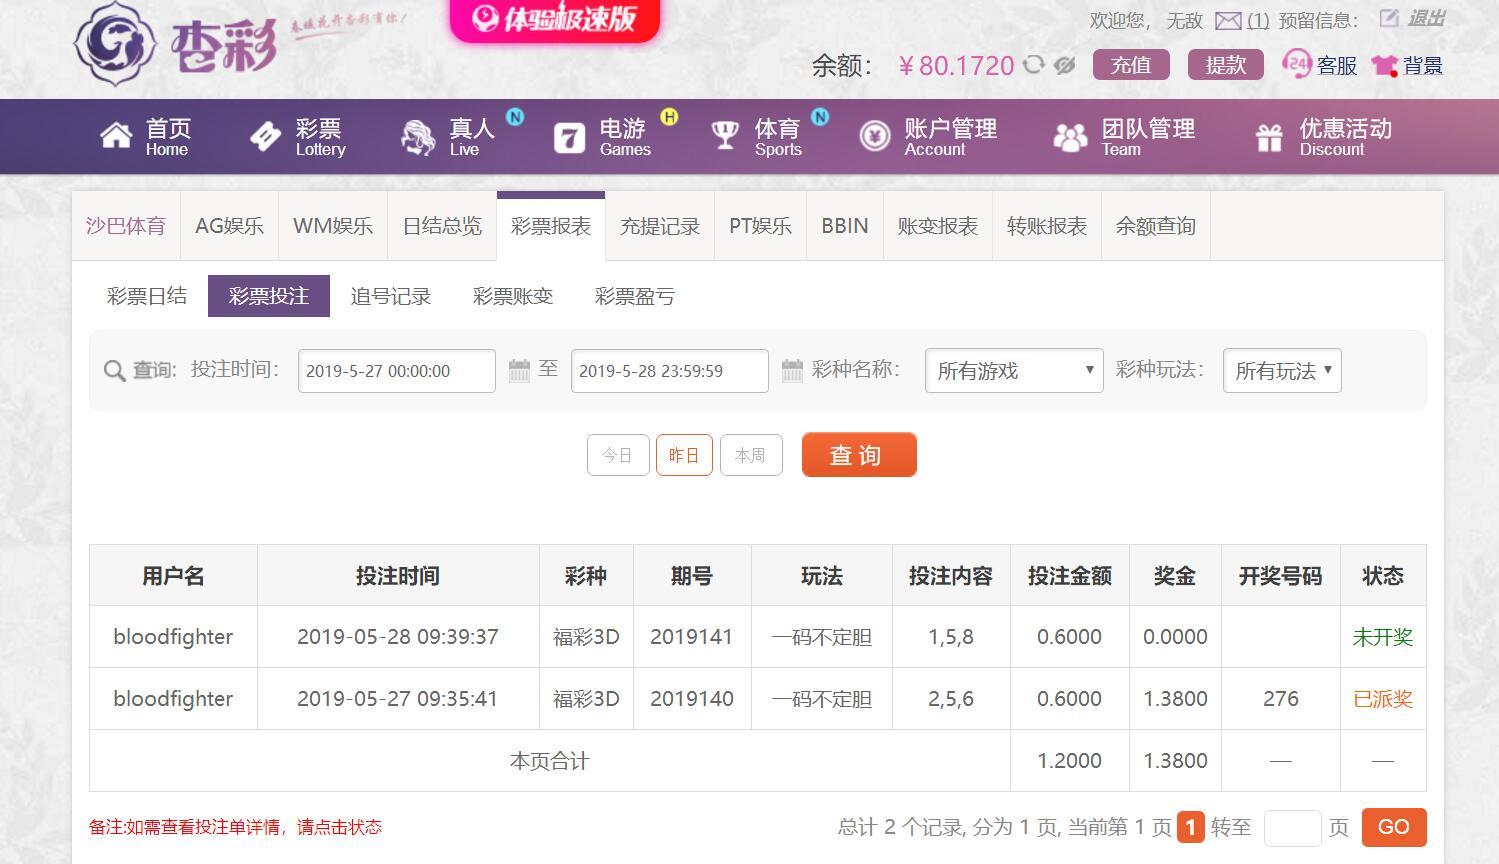
Task: Open 彩票日结 sub-tab
Action: [147, 296]
